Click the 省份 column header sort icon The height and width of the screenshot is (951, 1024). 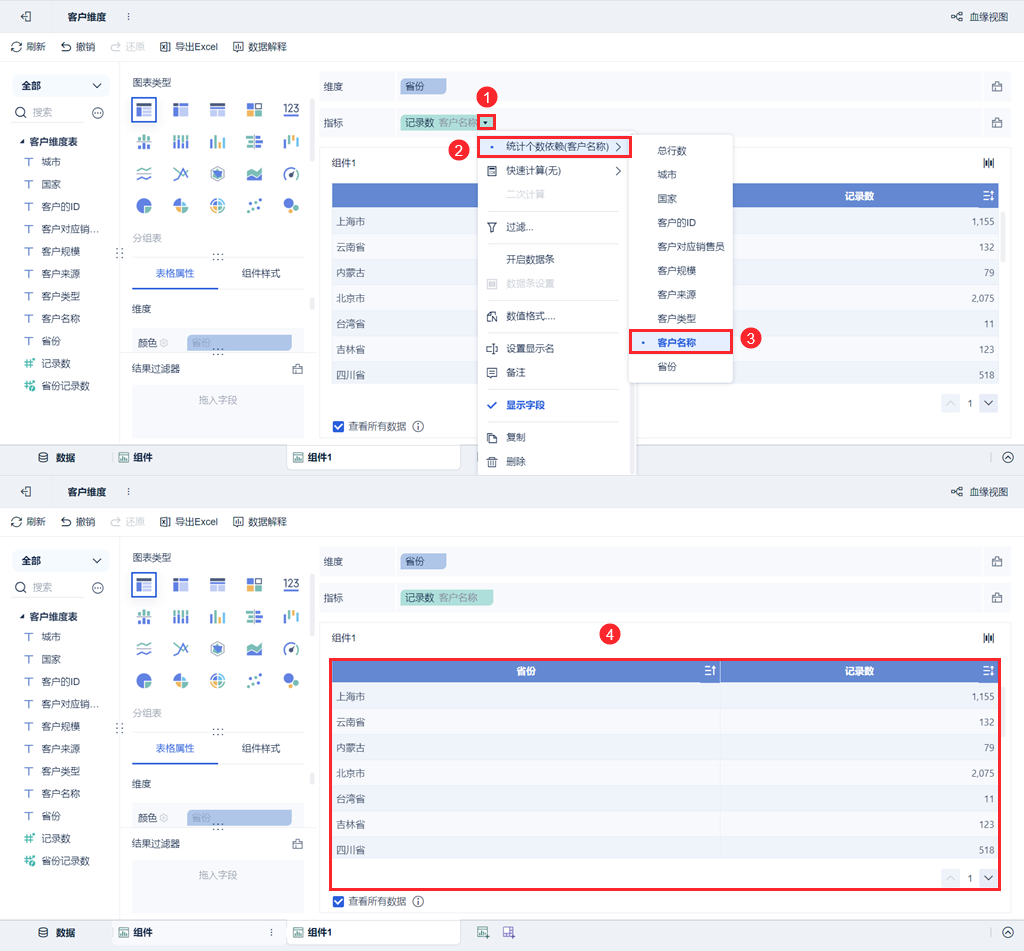coord(710,670)
